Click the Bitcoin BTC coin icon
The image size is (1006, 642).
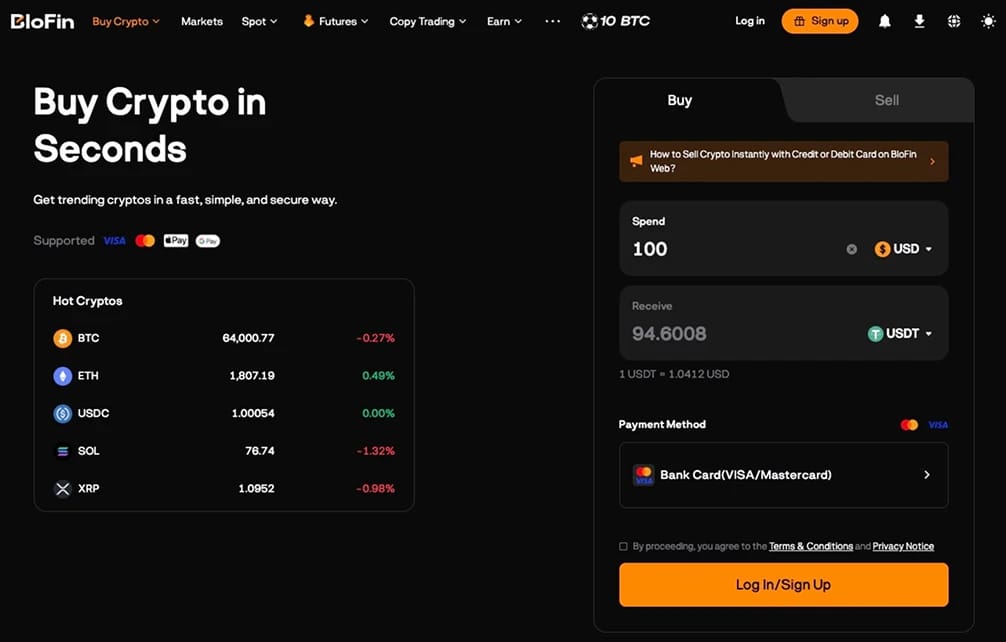[x=62, y=338]
